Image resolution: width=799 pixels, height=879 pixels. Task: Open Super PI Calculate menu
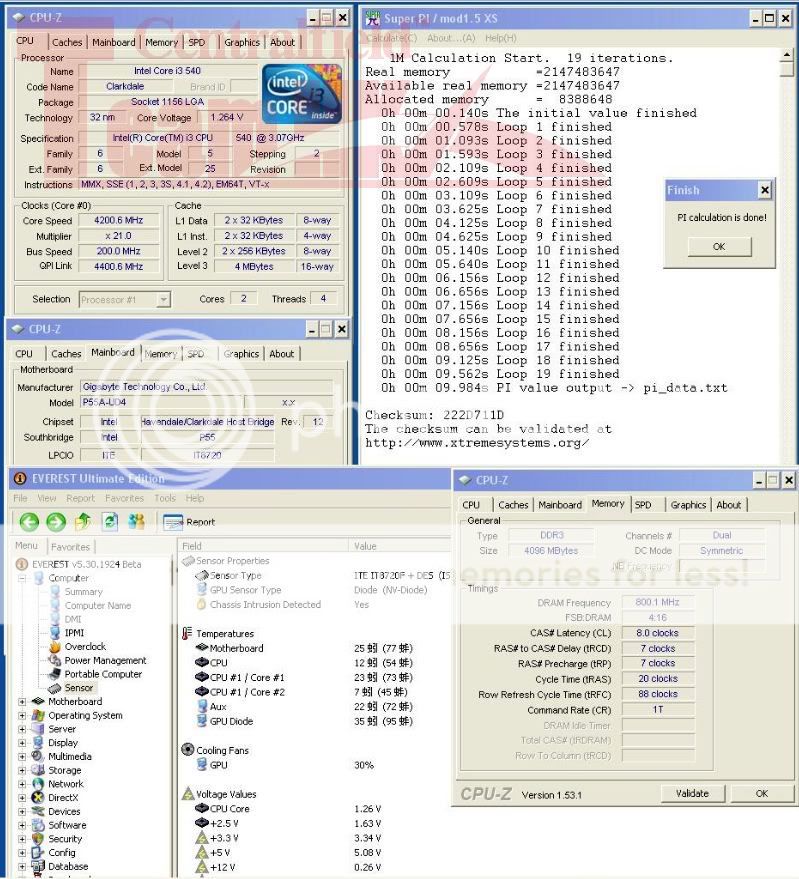click(x=392, y=38)
